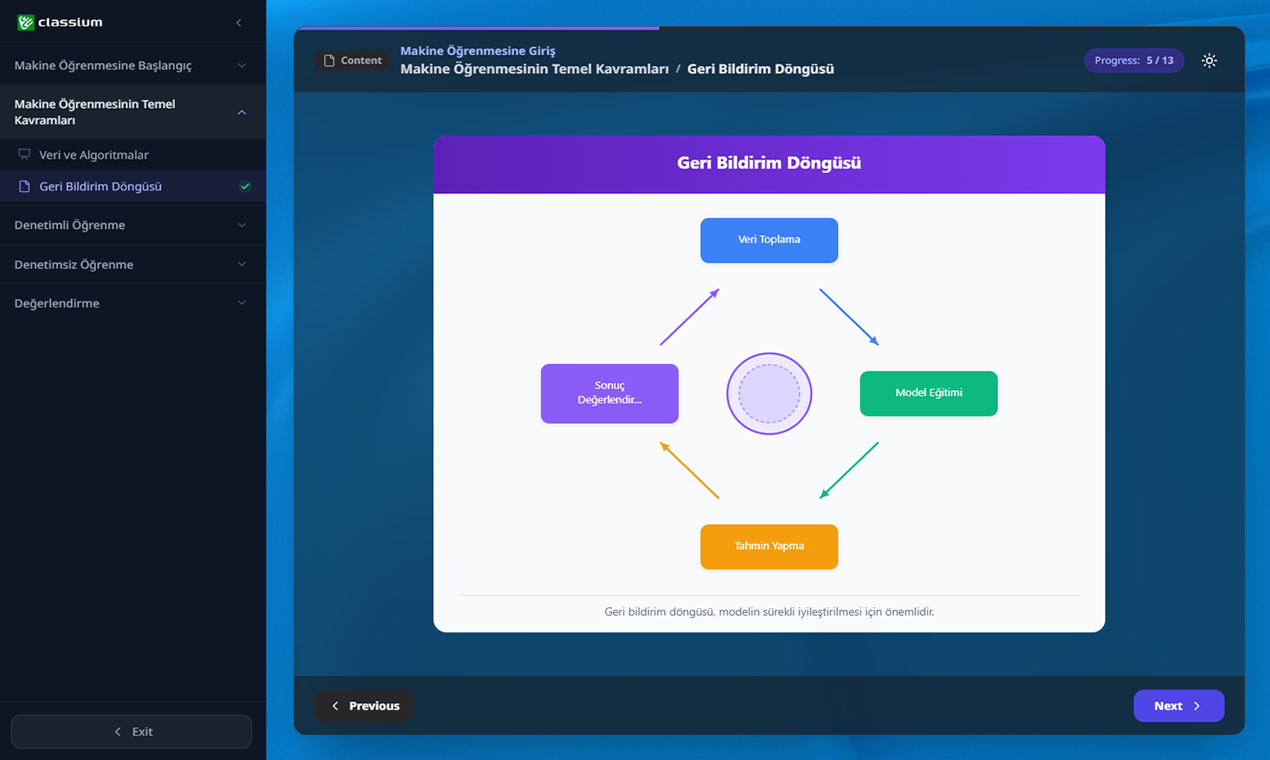1270x760 pixels.
Task: Expand the Makine Öğrenmesine Başlangıç section
Action: pyautogui.click(x=133, y=65)
